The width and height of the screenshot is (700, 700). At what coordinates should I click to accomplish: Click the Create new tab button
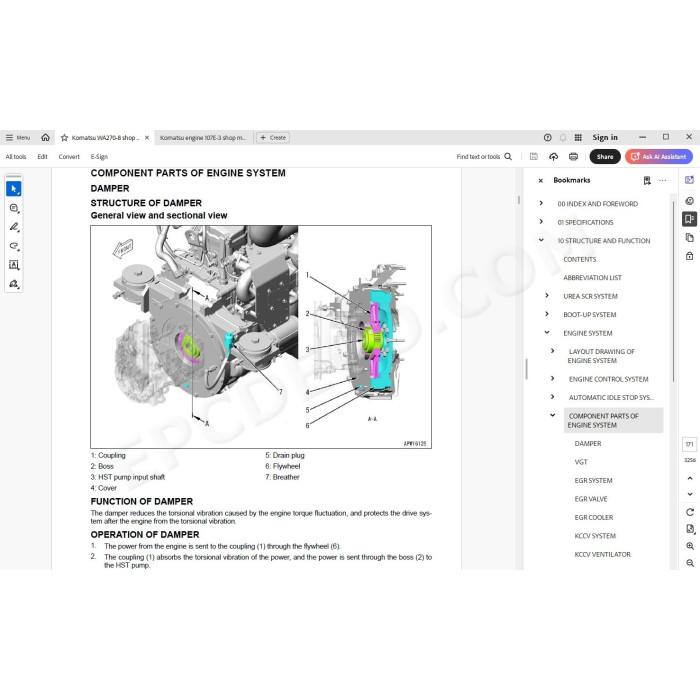coord(273,138)
